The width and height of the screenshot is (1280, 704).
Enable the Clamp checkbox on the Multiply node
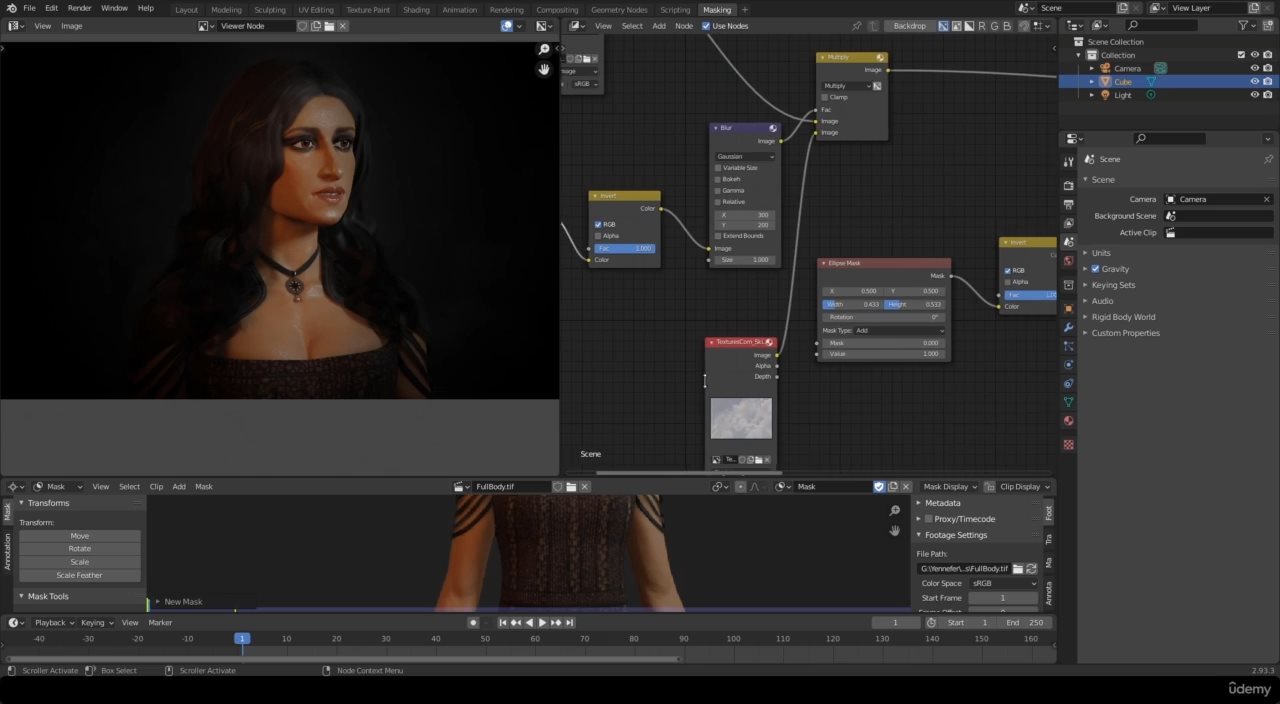[x=822, y=97]
